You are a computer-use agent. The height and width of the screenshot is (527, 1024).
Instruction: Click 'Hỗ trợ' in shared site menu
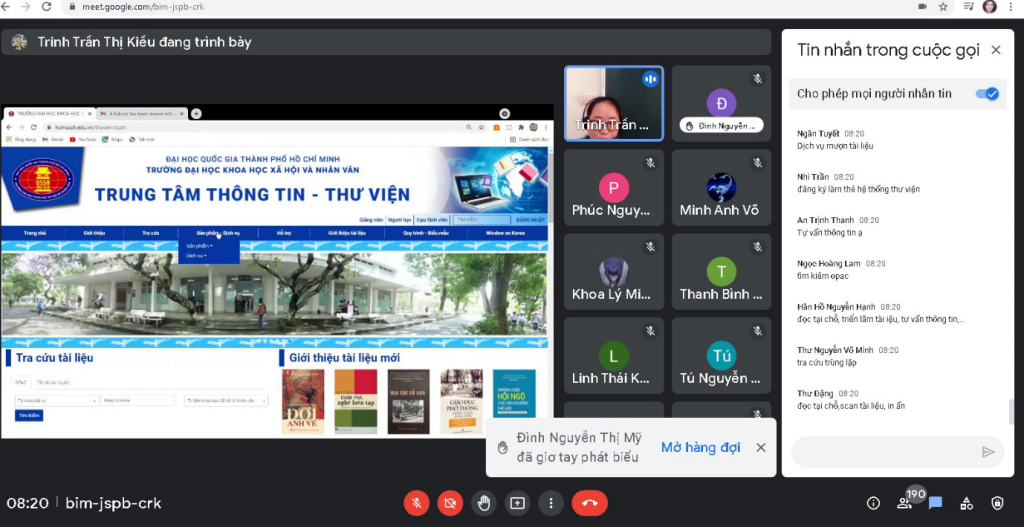point(284,233)
